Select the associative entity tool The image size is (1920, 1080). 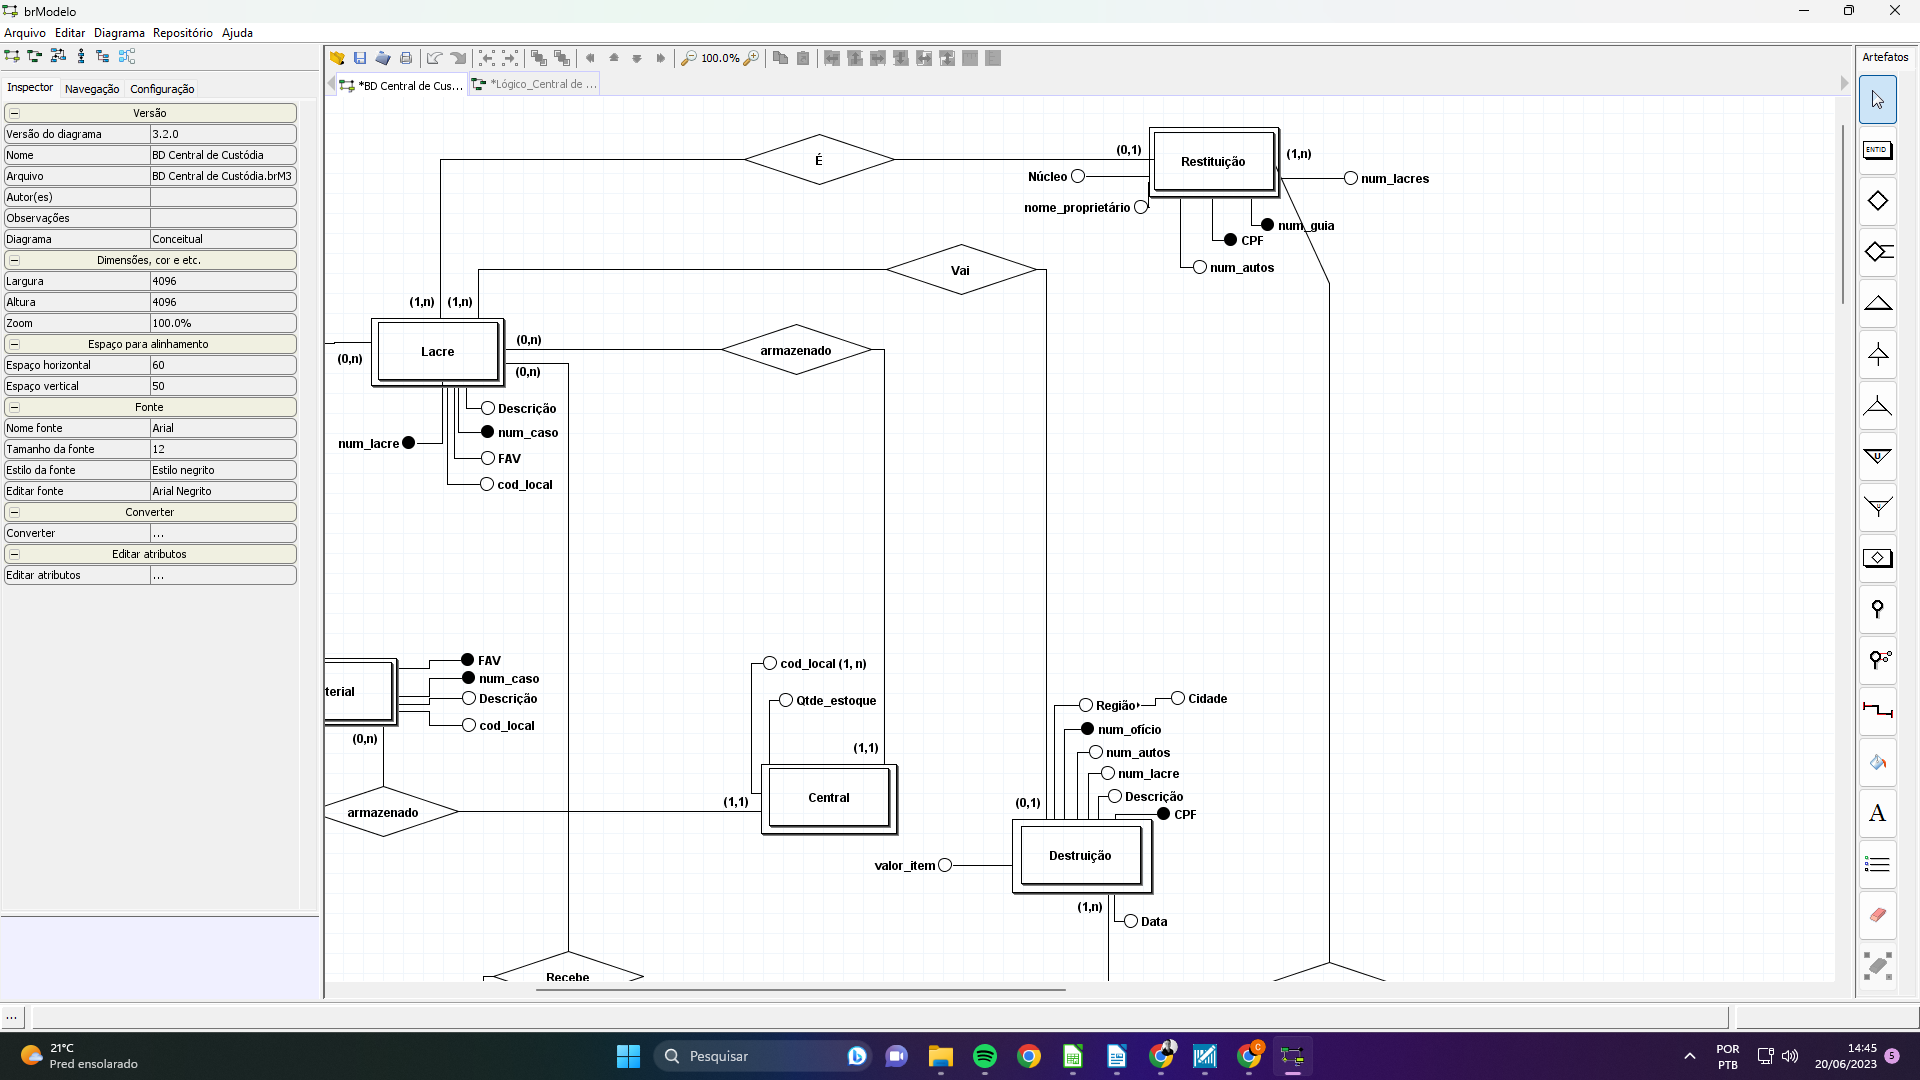pos(1877,558)
